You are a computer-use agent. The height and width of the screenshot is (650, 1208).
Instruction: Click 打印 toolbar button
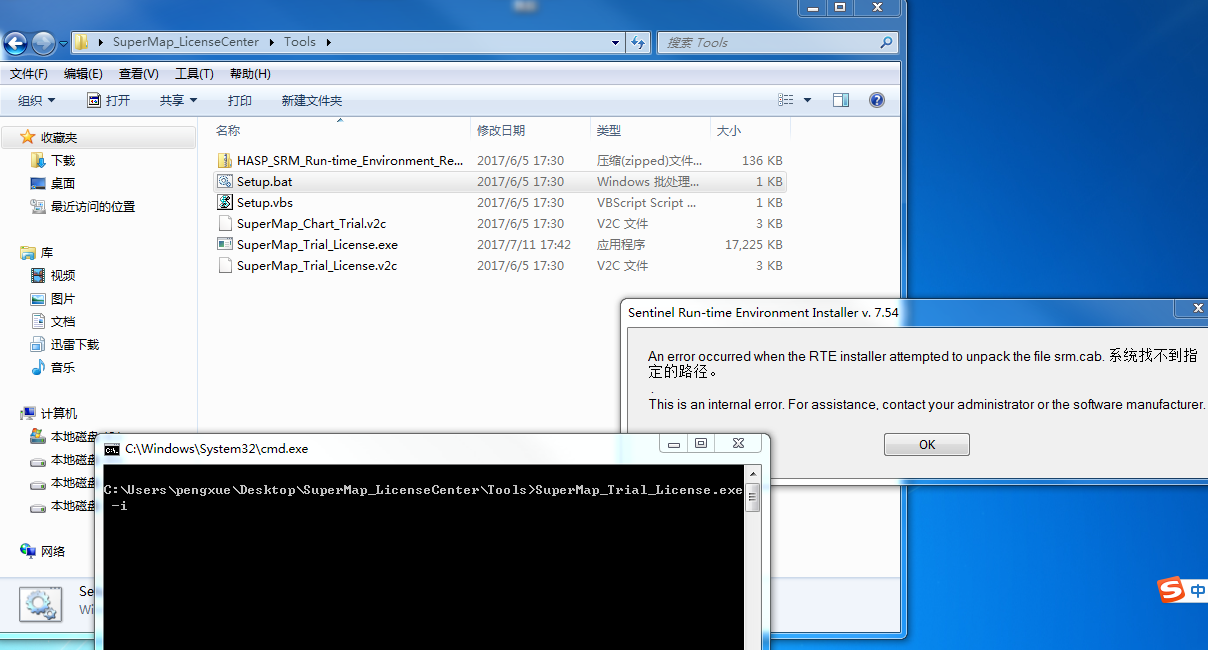(x=240, y=100)
